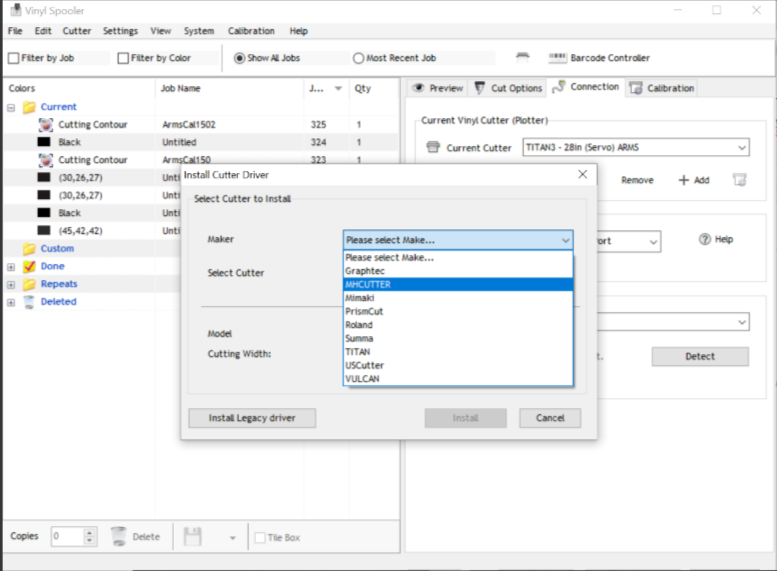The height and width of the screenshot is (571, 777).
Task: Increase Copies with the up stepper
Action: click(89, 532)
